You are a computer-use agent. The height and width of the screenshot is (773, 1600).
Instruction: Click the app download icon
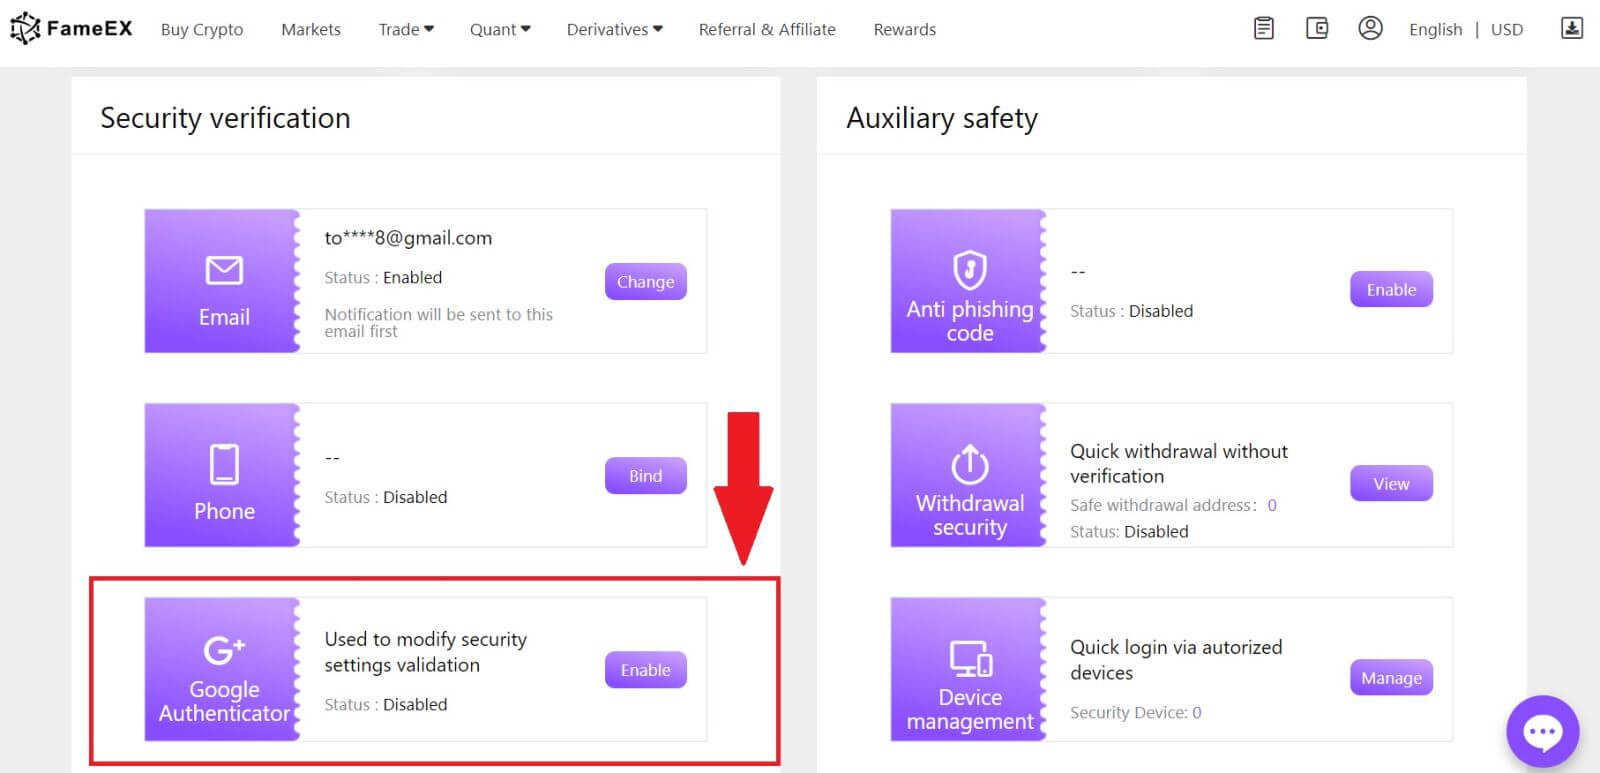point(1573,28)
